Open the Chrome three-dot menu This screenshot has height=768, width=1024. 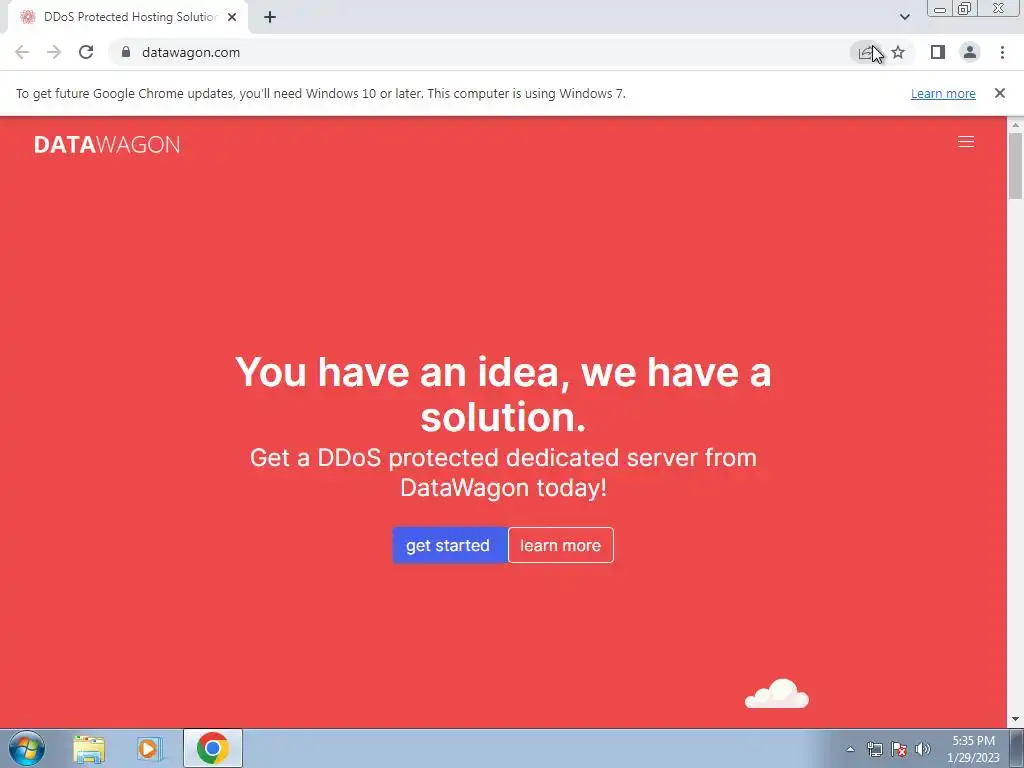(x=1002, y=52)
